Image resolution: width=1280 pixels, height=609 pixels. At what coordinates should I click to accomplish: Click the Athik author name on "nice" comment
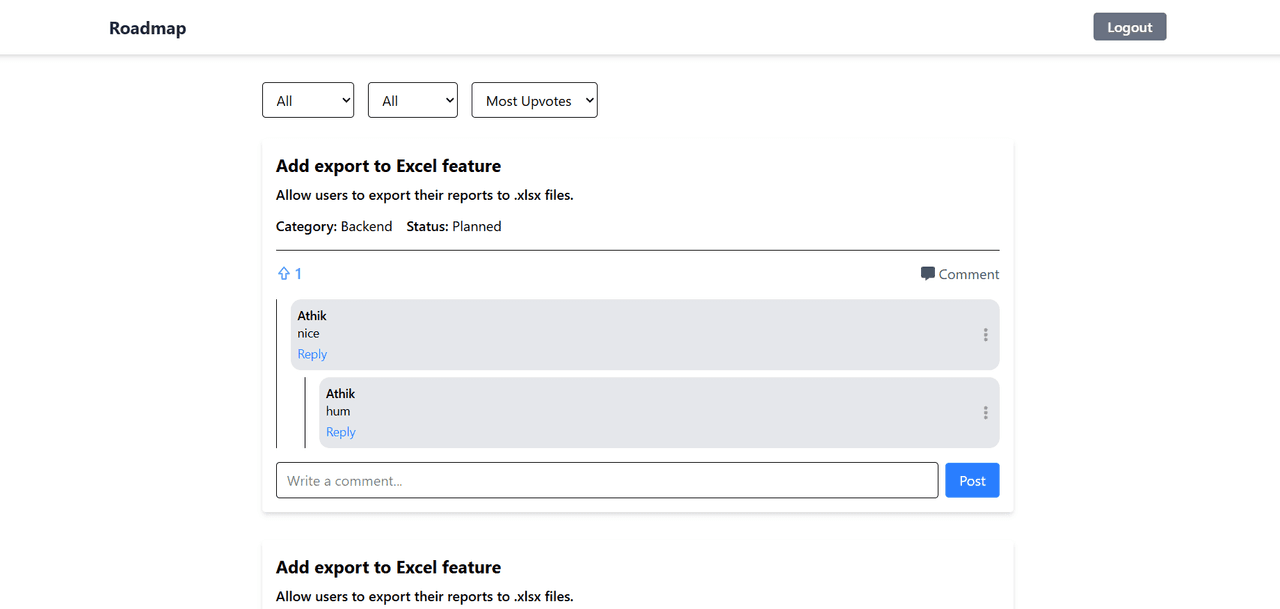tap(312, 316)
